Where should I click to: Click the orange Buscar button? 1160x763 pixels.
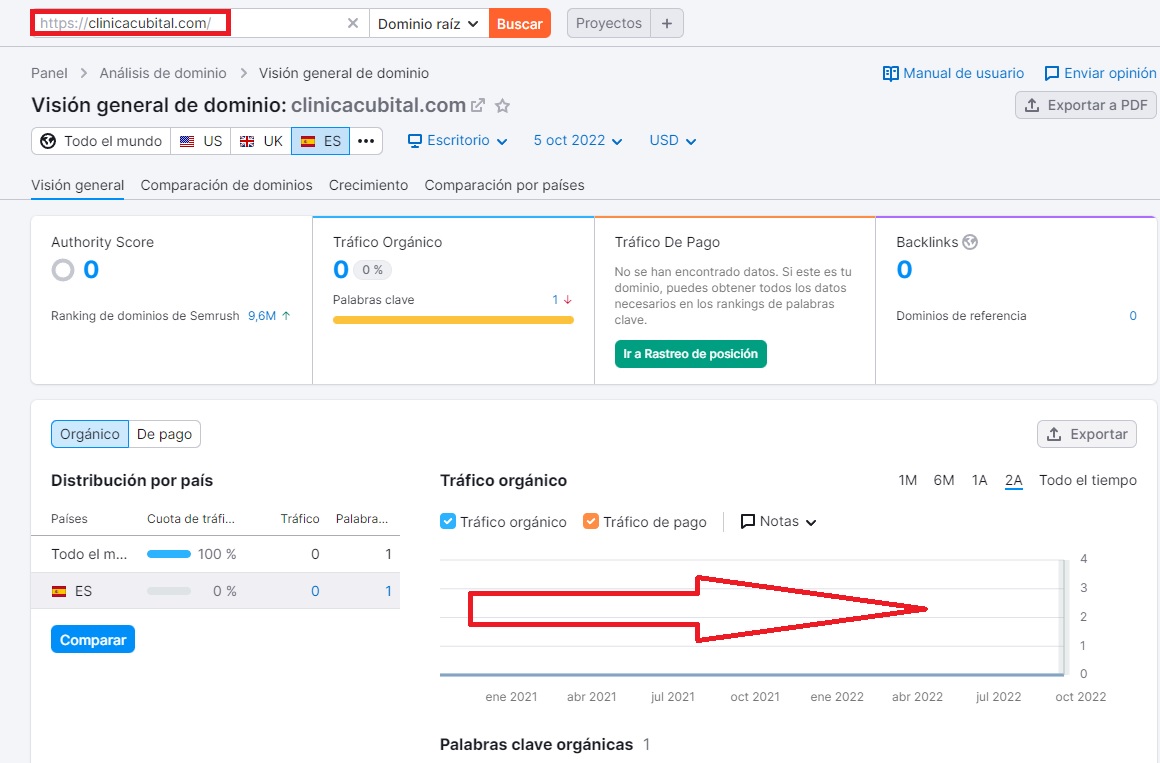click(x=520, y=23)
